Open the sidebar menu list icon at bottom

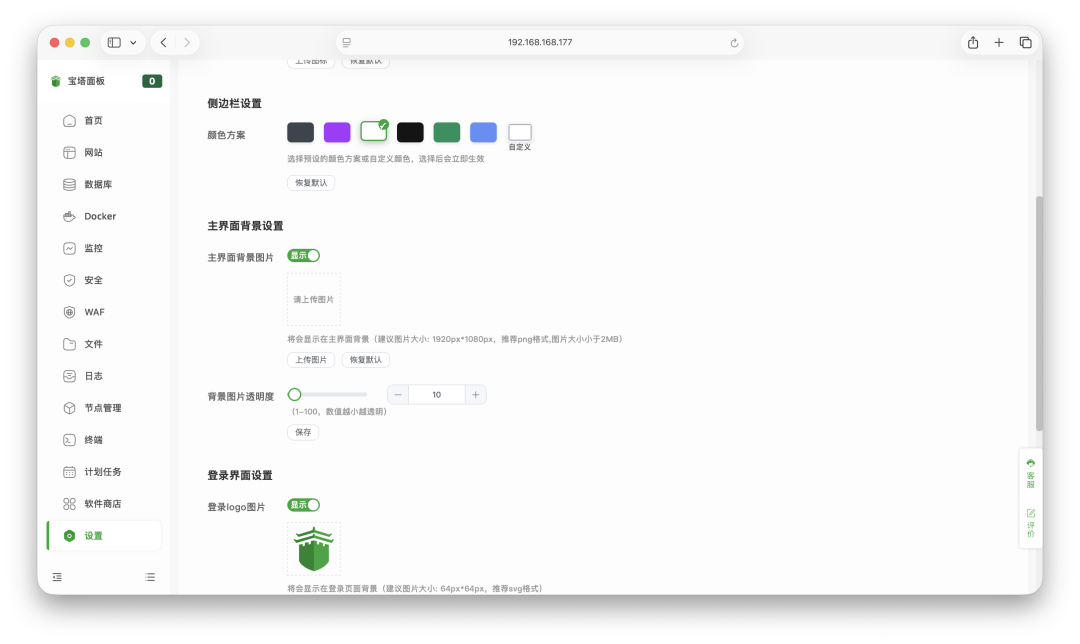(150, 577)
